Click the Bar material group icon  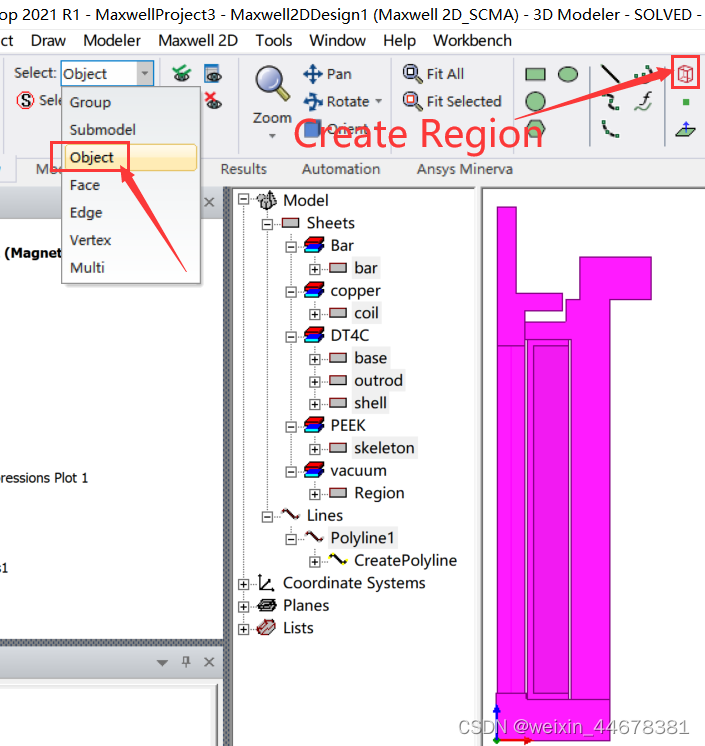coord(314,245)
